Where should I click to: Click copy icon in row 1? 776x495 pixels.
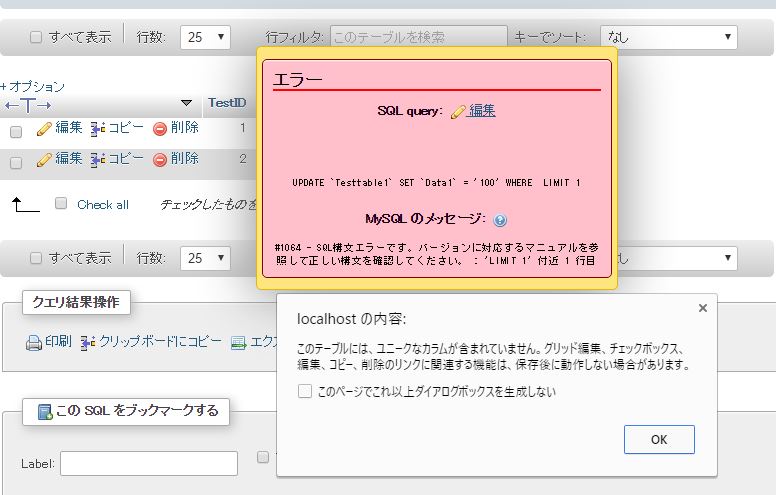click(x=97, y=129)
